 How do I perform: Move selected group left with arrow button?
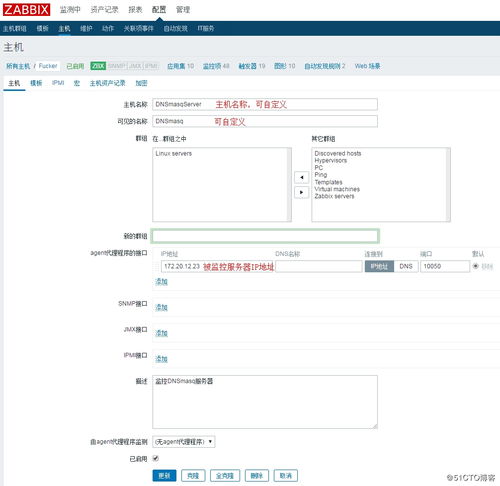[x=301, y=177]
